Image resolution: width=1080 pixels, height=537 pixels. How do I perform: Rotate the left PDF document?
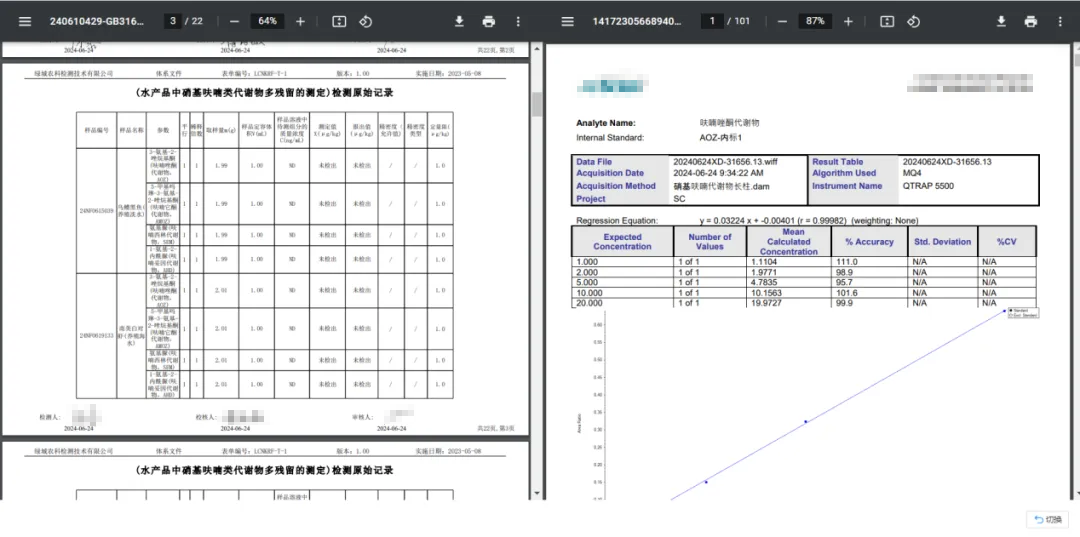366,21
